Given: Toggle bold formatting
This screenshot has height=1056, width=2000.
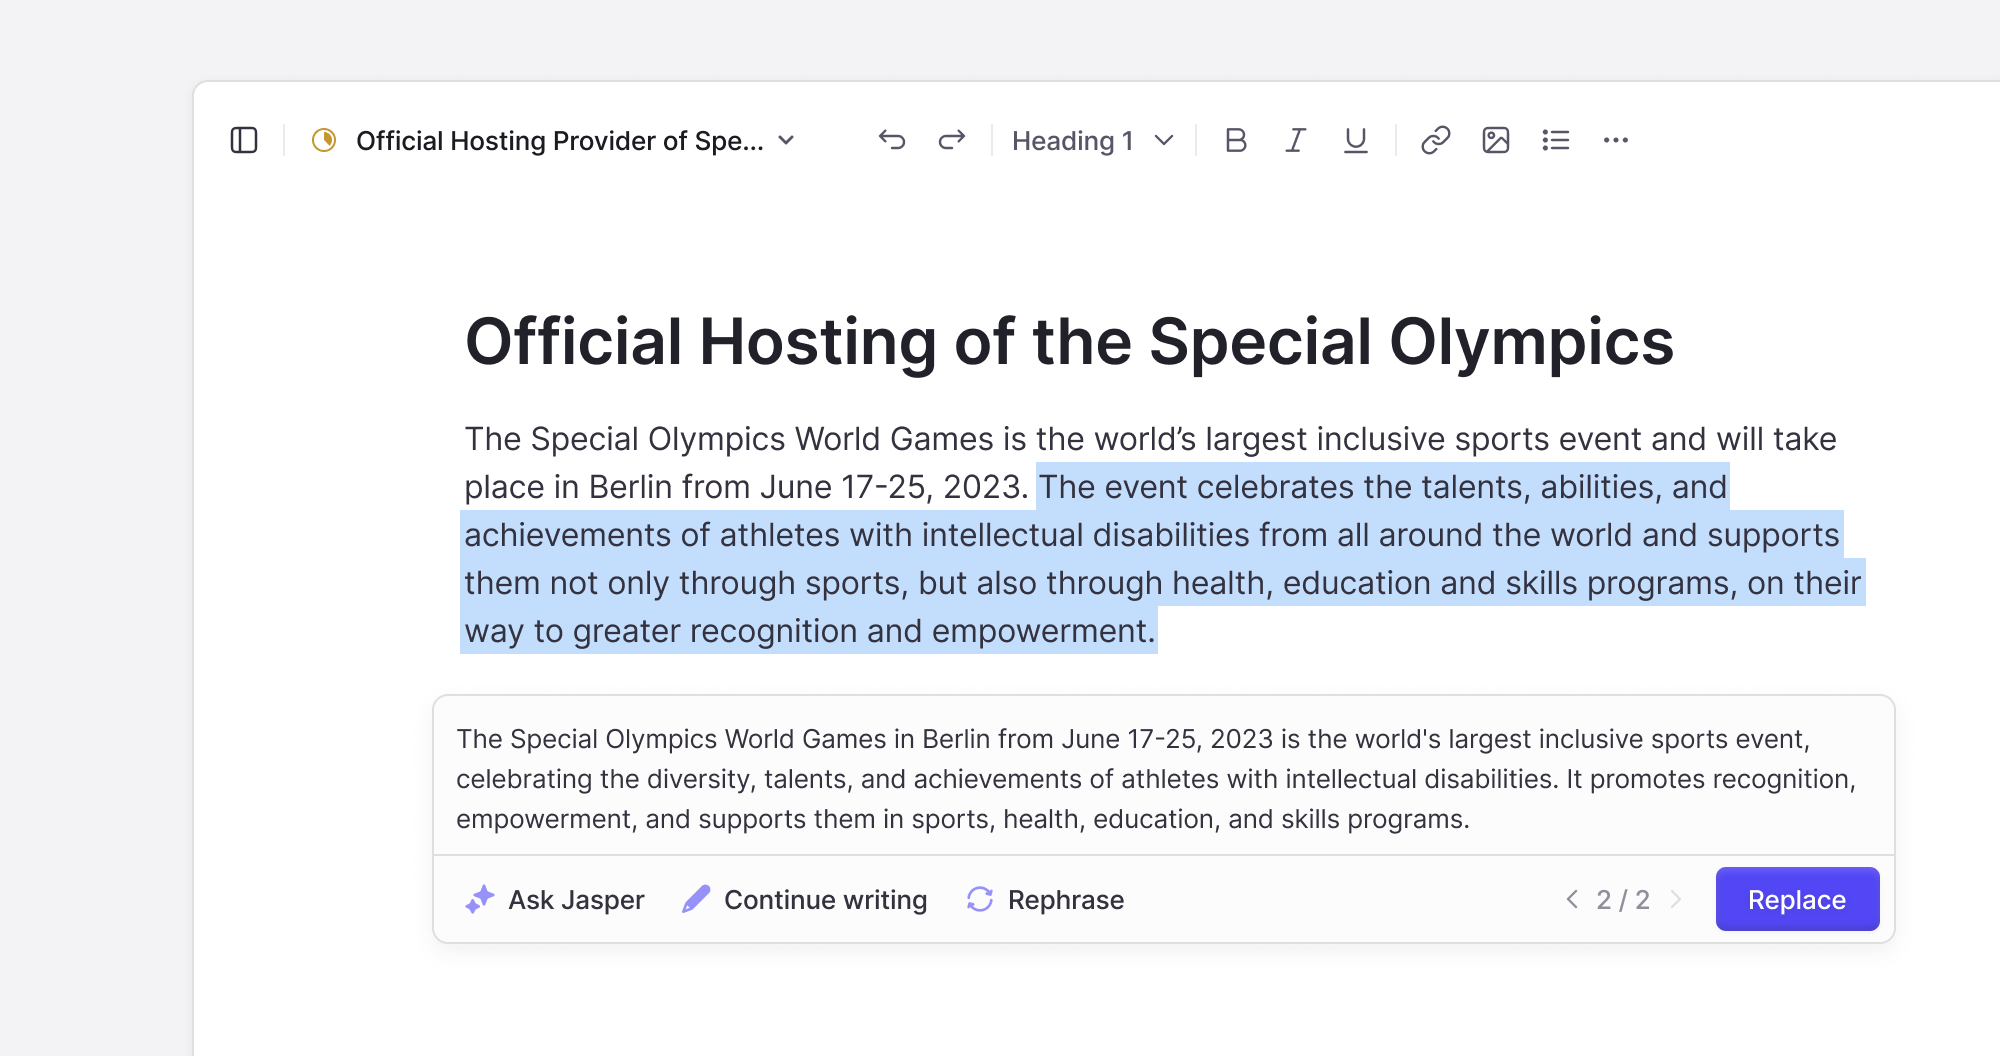Looking at the screenshot, I should [1236, 140].
